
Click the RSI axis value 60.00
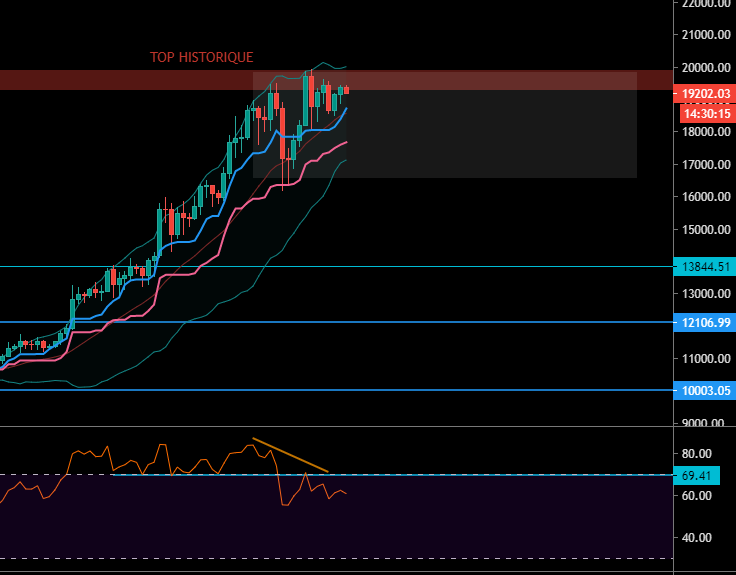(697, 496)
